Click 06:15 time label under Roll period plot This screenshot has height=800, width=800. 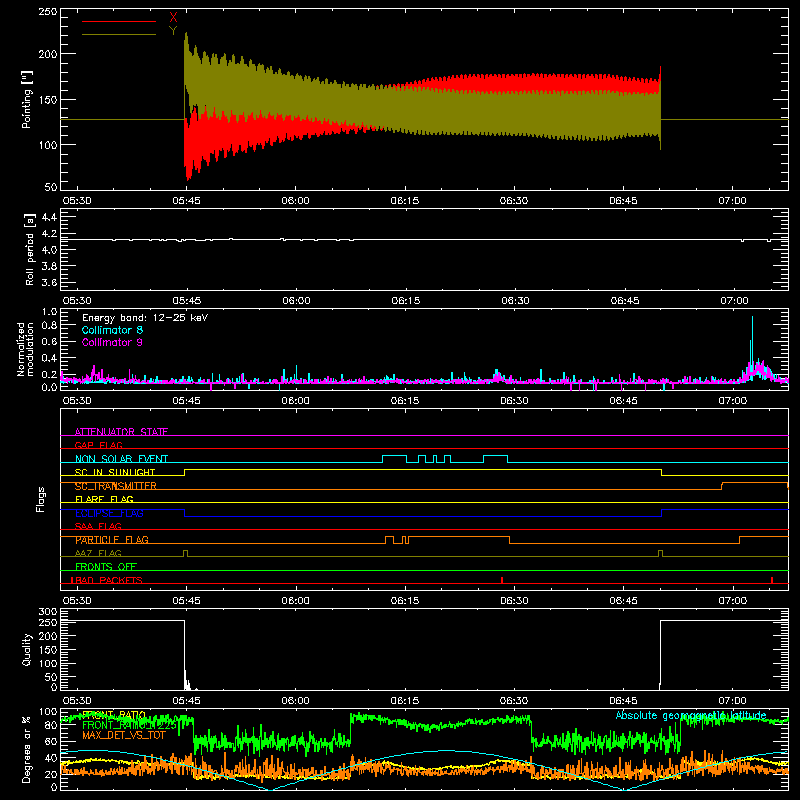coord(405,301)
